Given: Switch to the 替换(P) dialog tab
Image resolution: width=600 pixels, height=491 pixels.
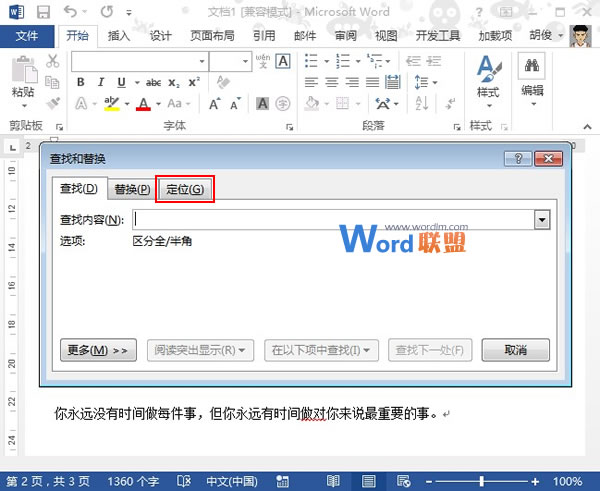Looking at the screenshot, I should coord(132,189).
